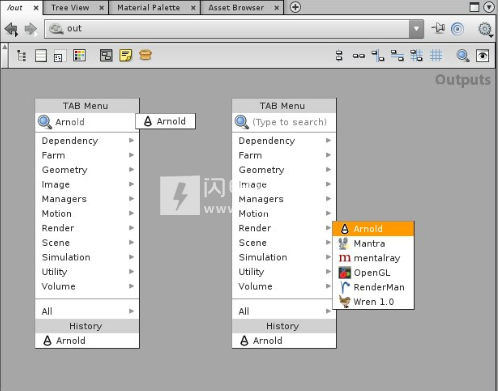Screen dimensions: 500x391
Task: Select Wren 1.0 in the Render submenu
Action: (373, 302)
